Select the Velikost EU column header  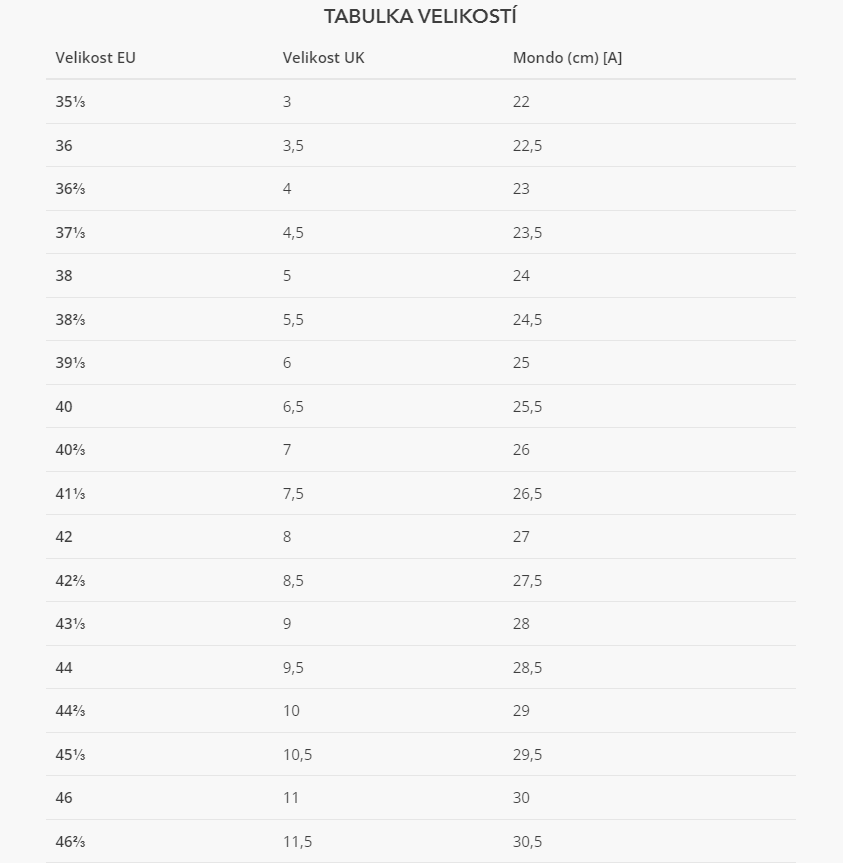click(95, 58)
